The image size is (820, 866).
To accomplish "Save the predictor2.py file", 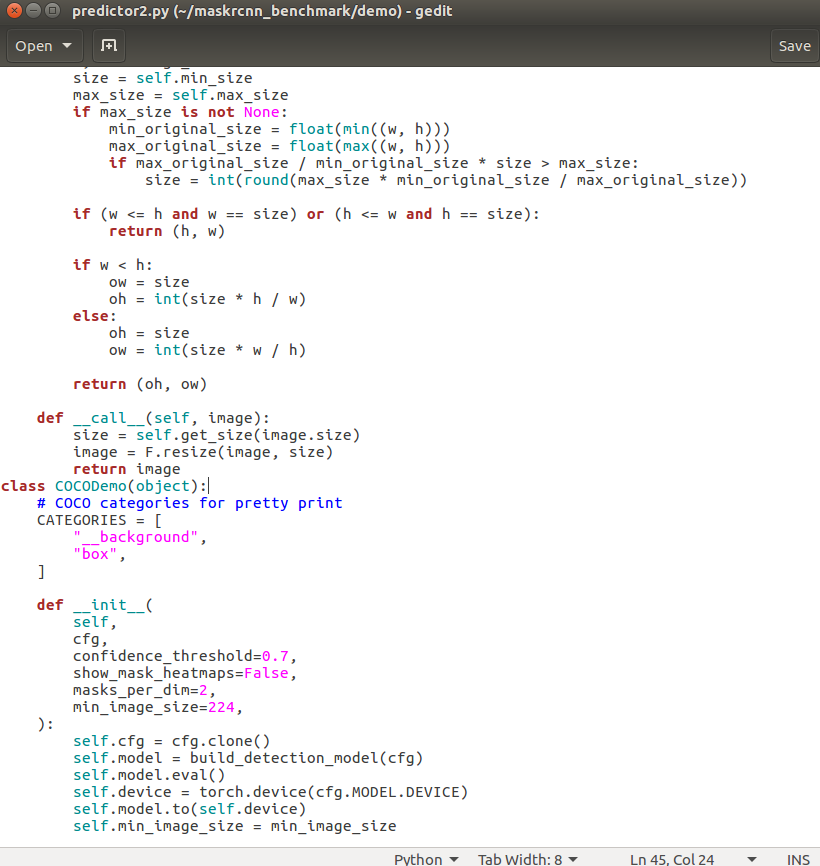I will point(794,46).
